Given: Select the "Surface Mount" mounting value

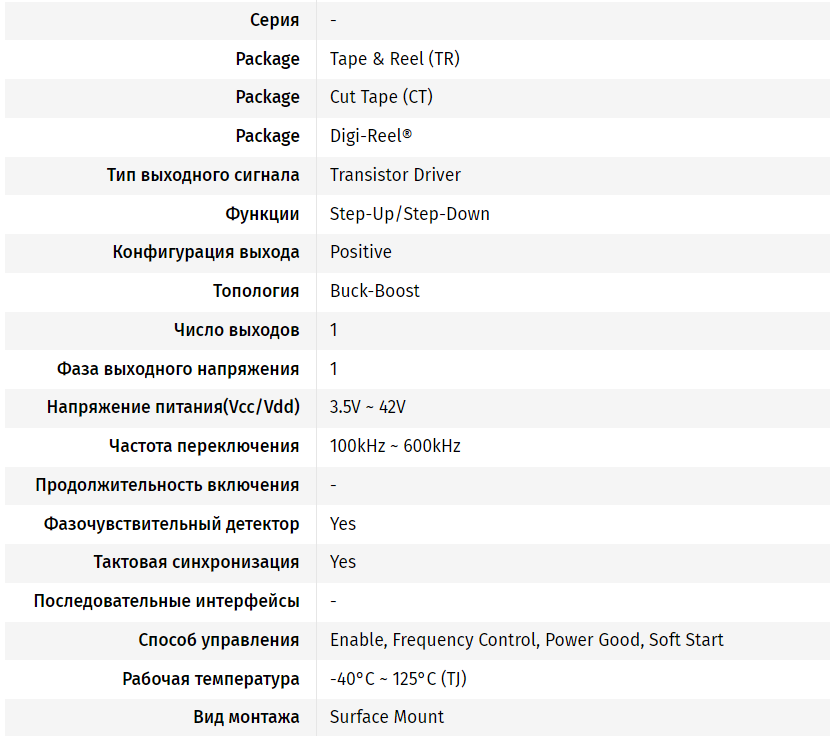Looking at the screenshot, I should (386, 717).
